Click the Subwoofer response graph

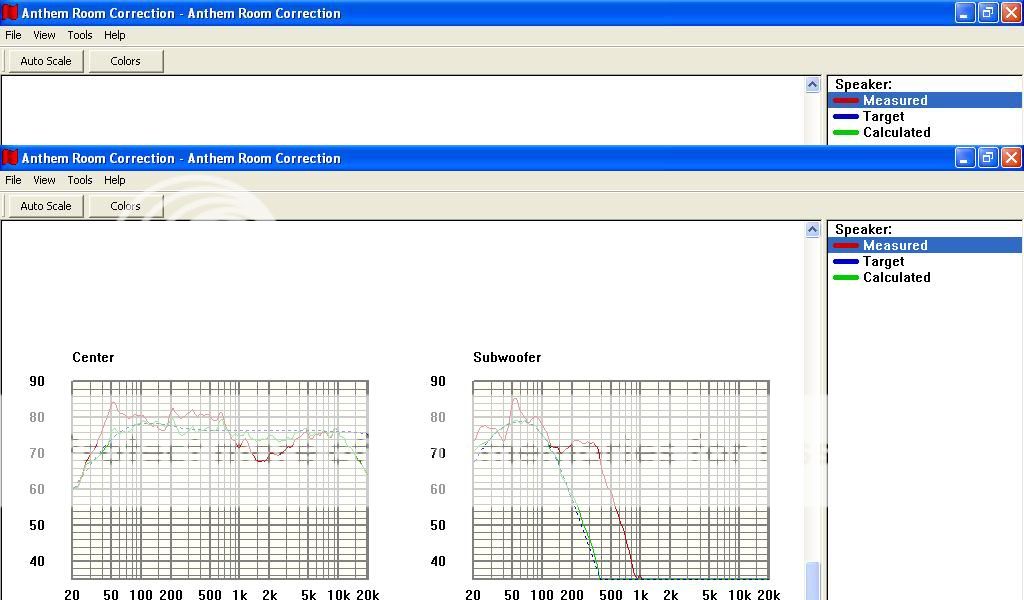tap(621, 480)
